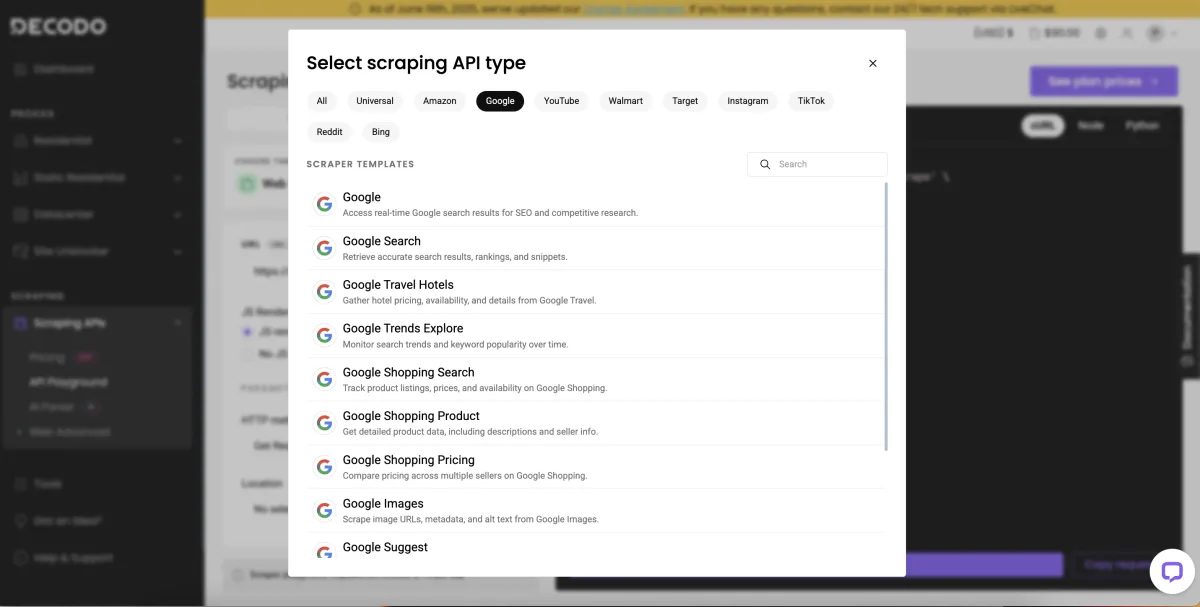
Task: Click 'Get detailed product data' description
Action: (x=470, y=432)
